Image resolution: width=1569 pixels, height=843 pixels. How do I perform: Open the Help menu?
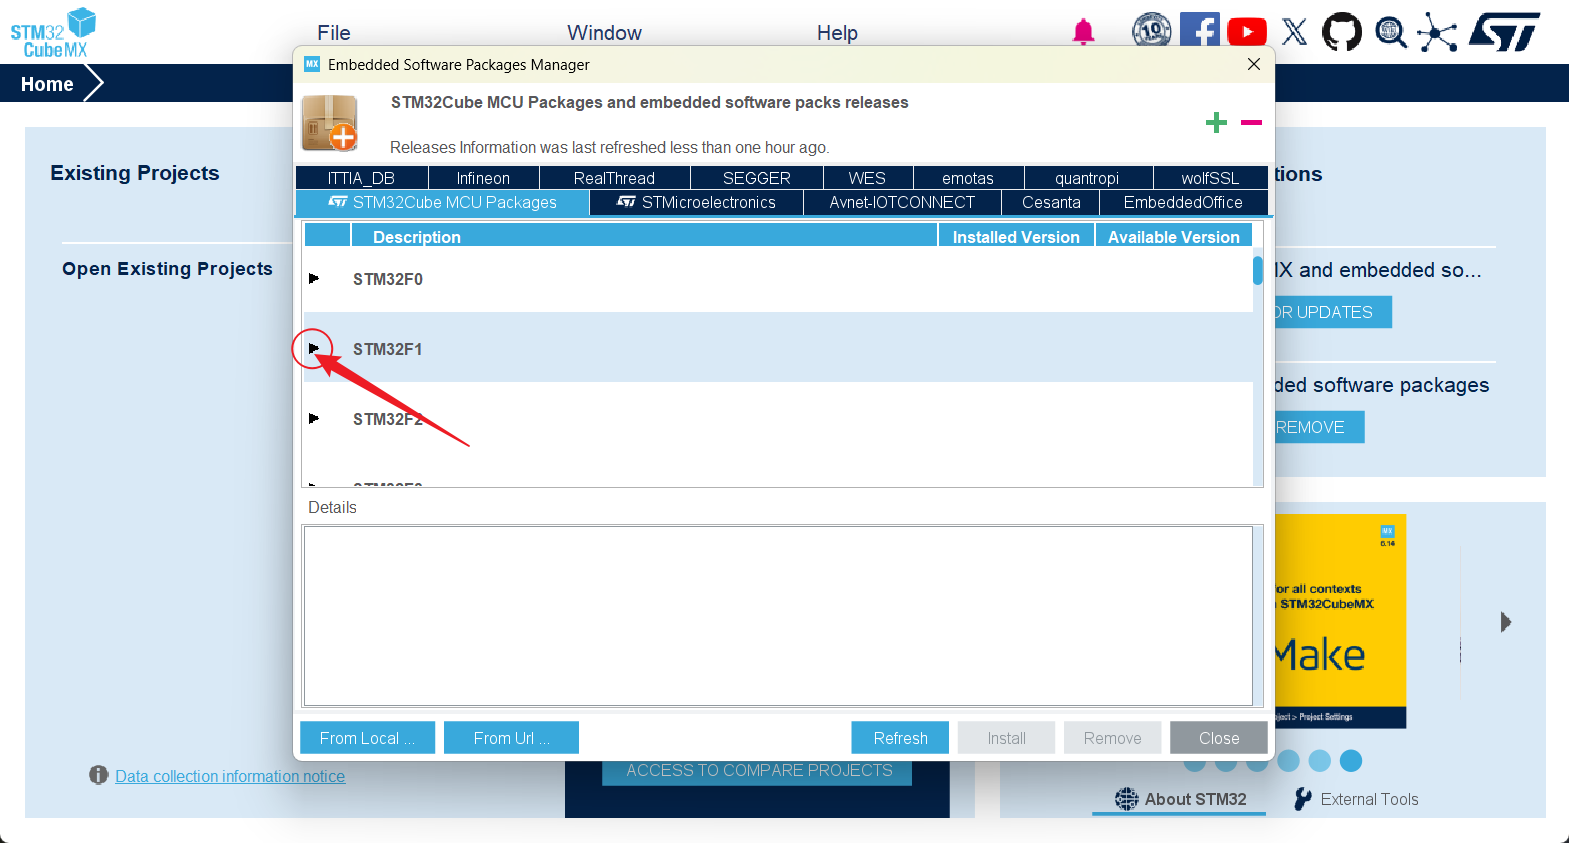click(x=837, y=33)
